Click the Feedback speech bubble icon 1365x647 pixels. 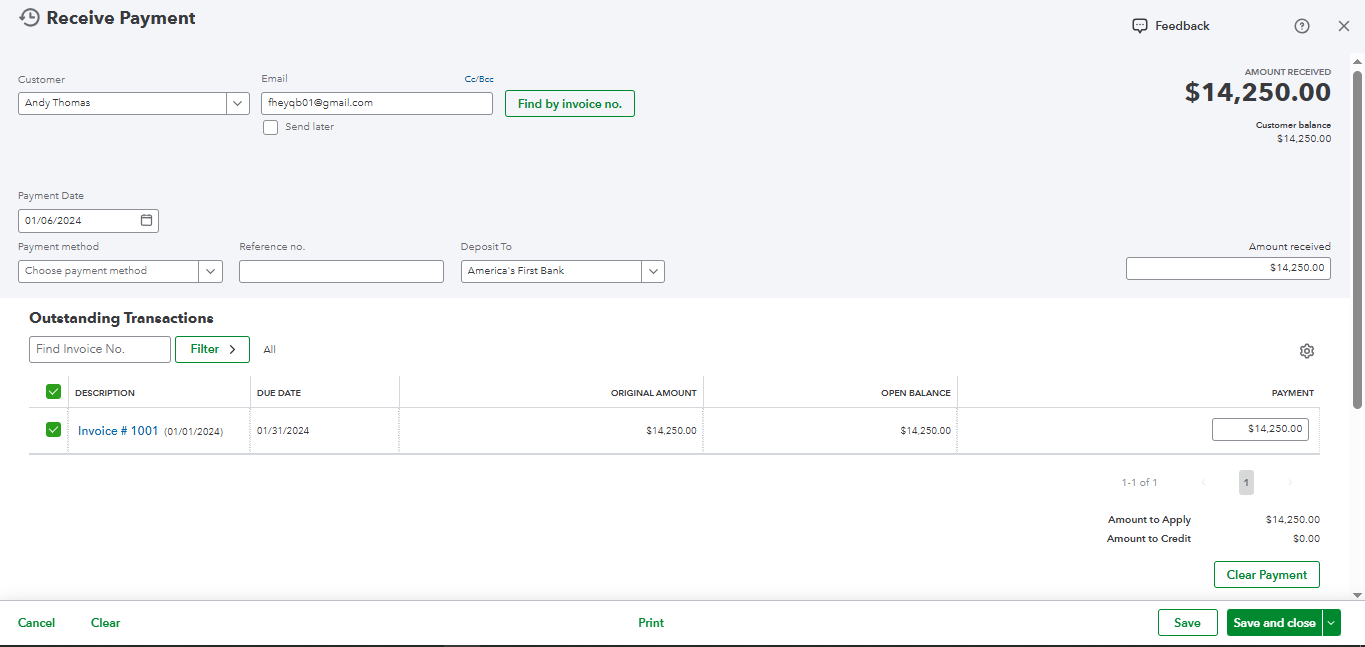pyautogui.click(x=1139, y=26)
